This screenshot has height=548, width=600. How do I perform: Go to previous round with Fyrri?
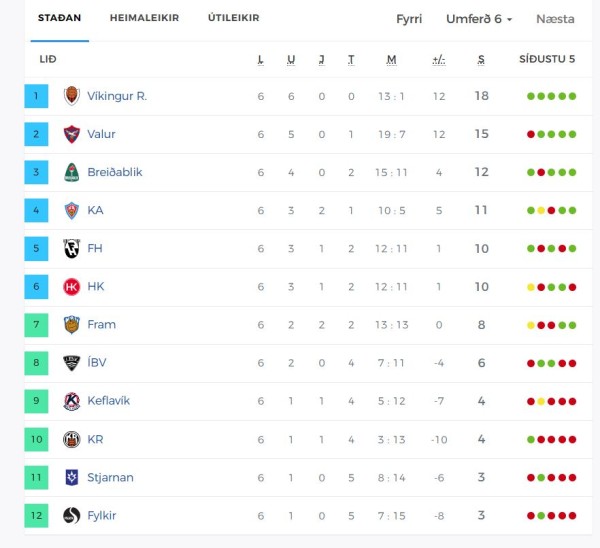click(x=409, y=19)
